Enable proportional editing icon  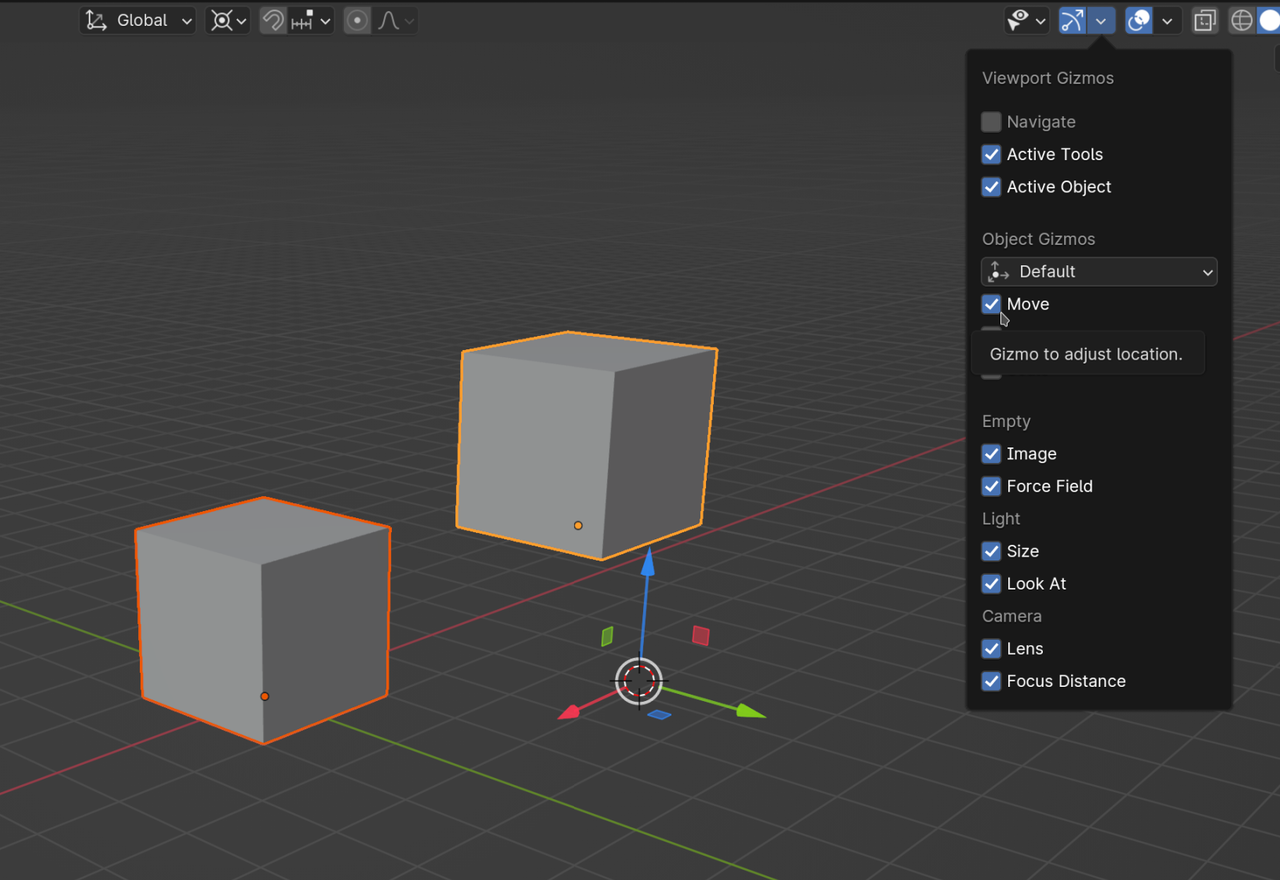[x=357, y=21]
